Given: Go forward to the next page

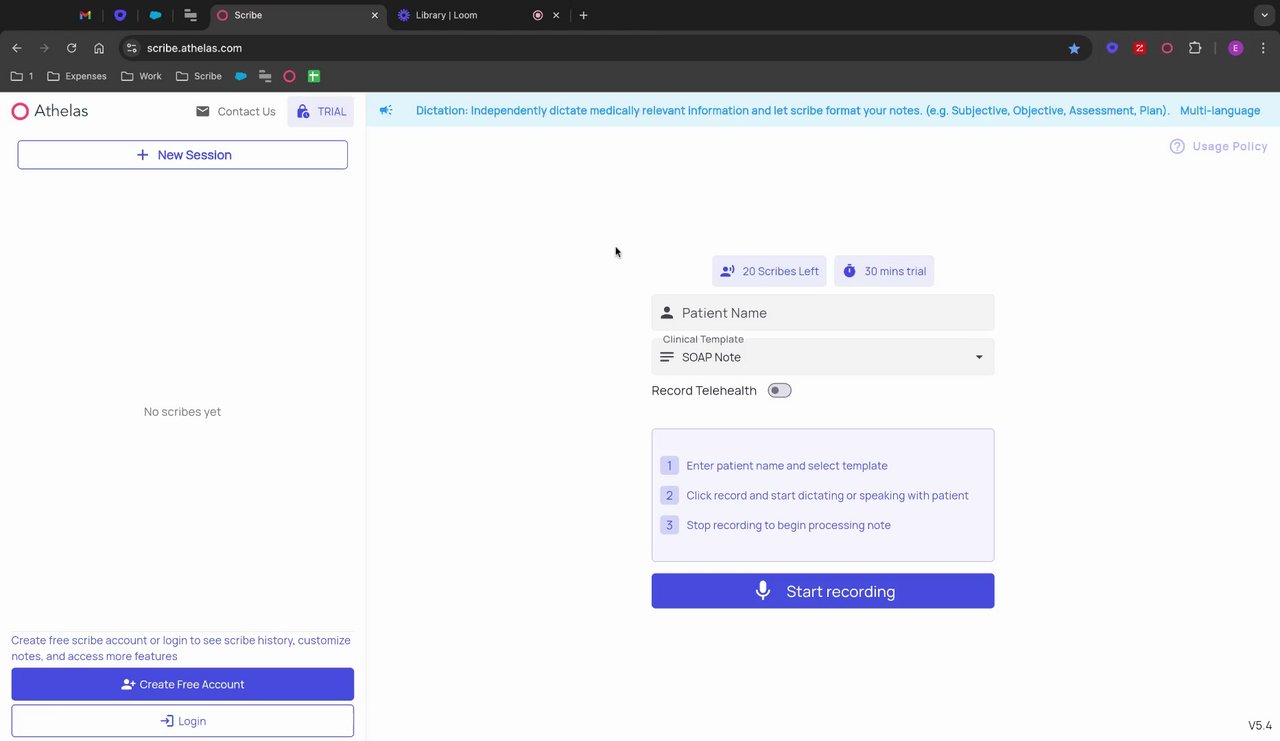Looking at the screenshot, I should 44,48.
